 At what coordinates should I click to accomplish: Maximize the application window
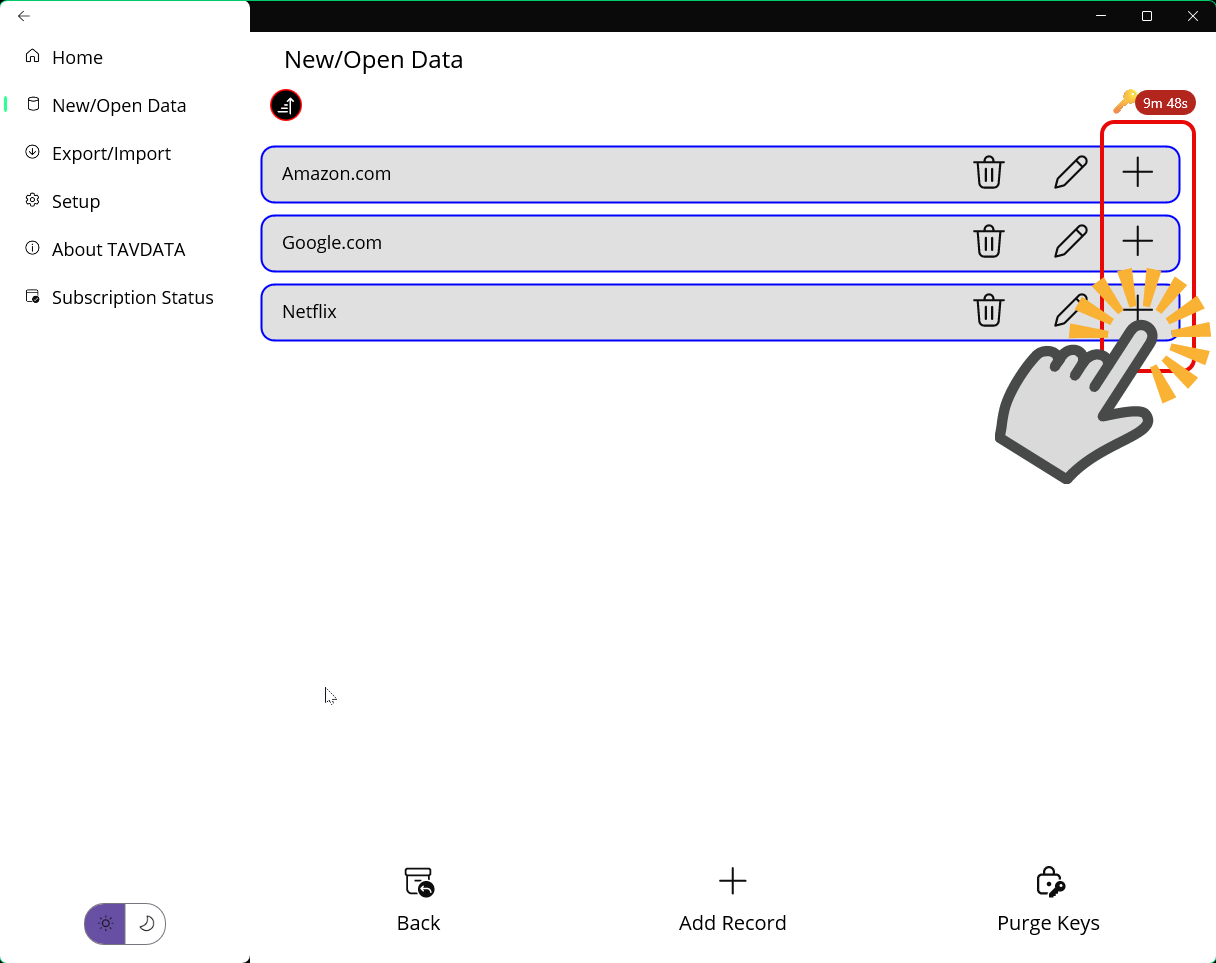click(x=1147, y=16)
